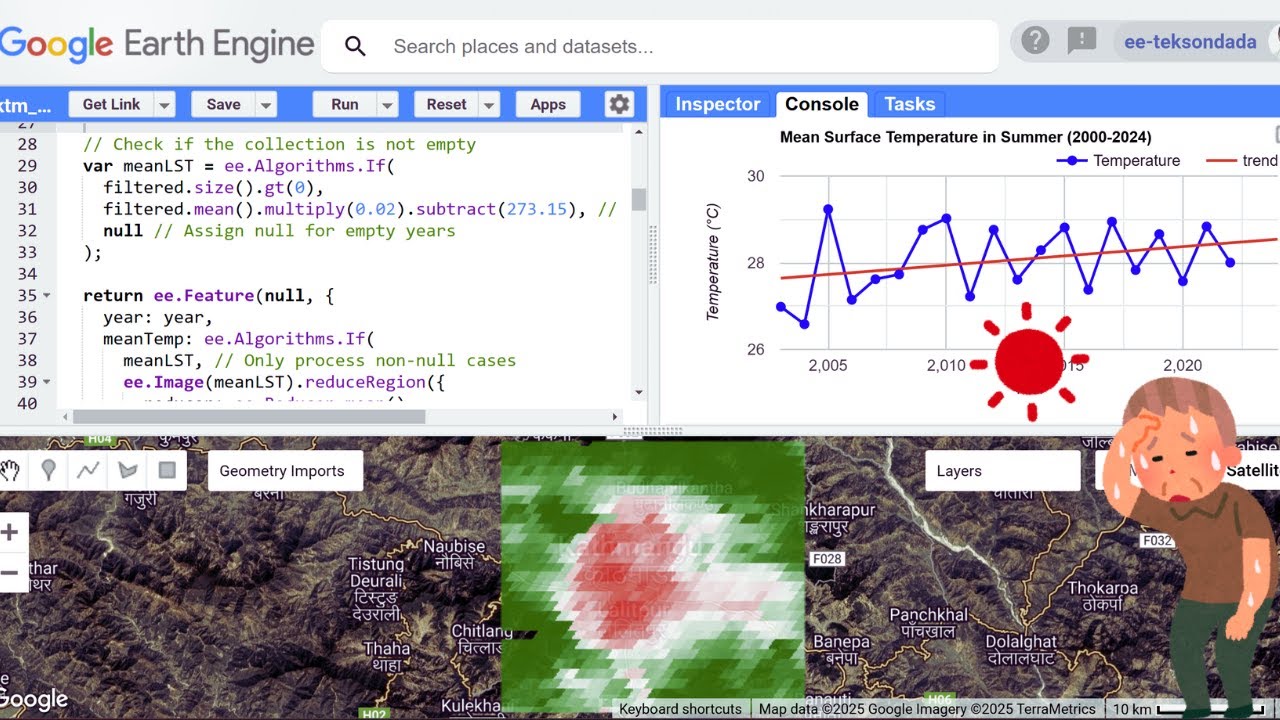Switch to the Console tab

(x=821, y=104)
